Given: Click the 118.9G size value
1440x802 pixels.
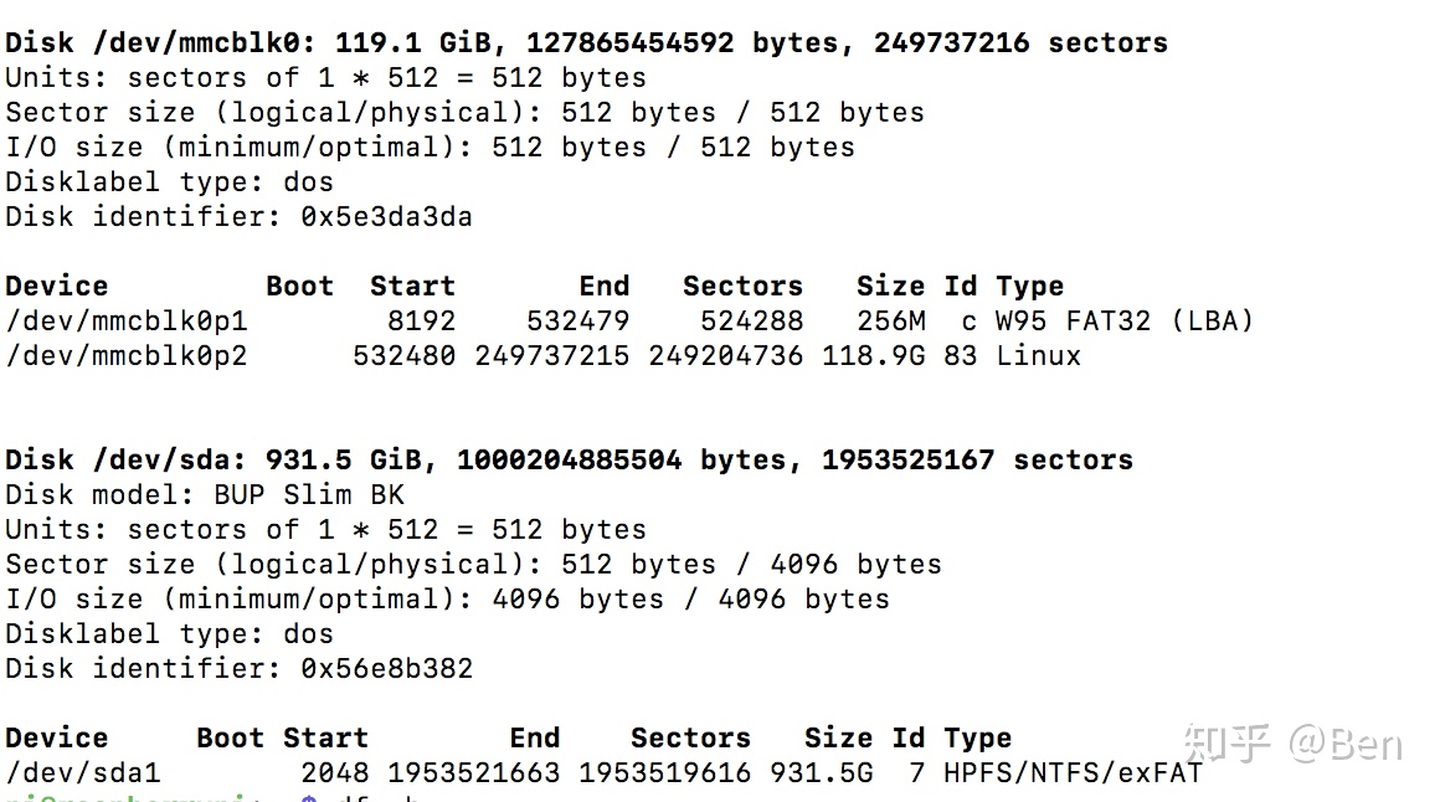Looking at the screenshot, I should (x=873, y=356).
